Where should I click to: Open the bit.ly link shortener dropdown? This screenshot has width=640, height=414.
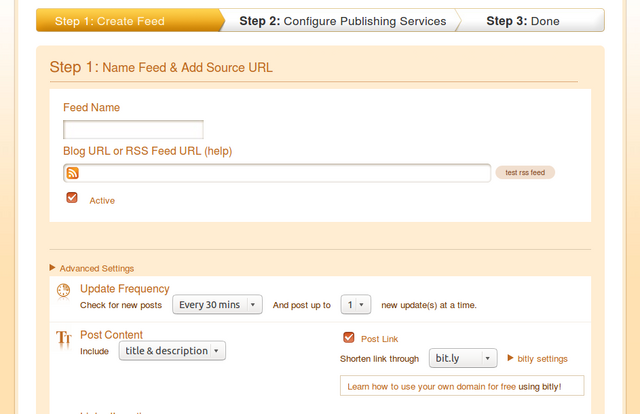(463, 358)
